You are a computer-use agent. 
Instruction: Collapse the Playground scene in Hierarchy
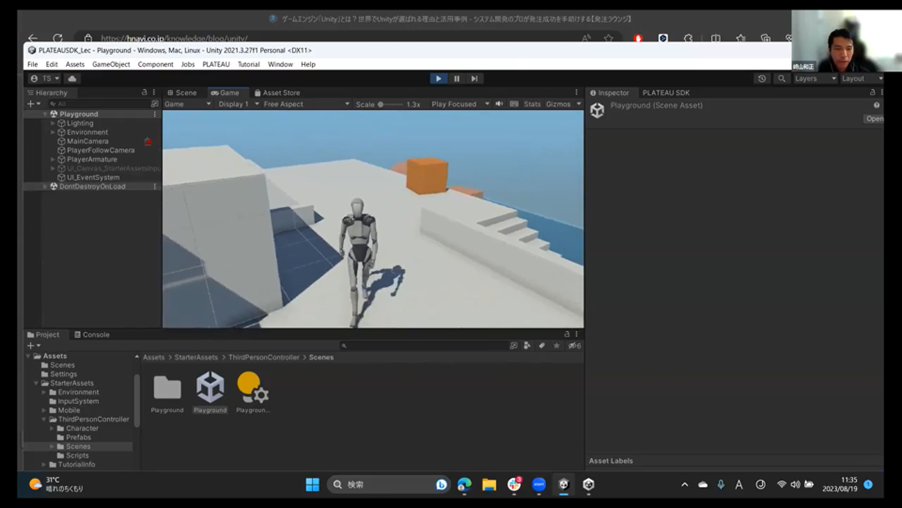(x=45, y=114)
